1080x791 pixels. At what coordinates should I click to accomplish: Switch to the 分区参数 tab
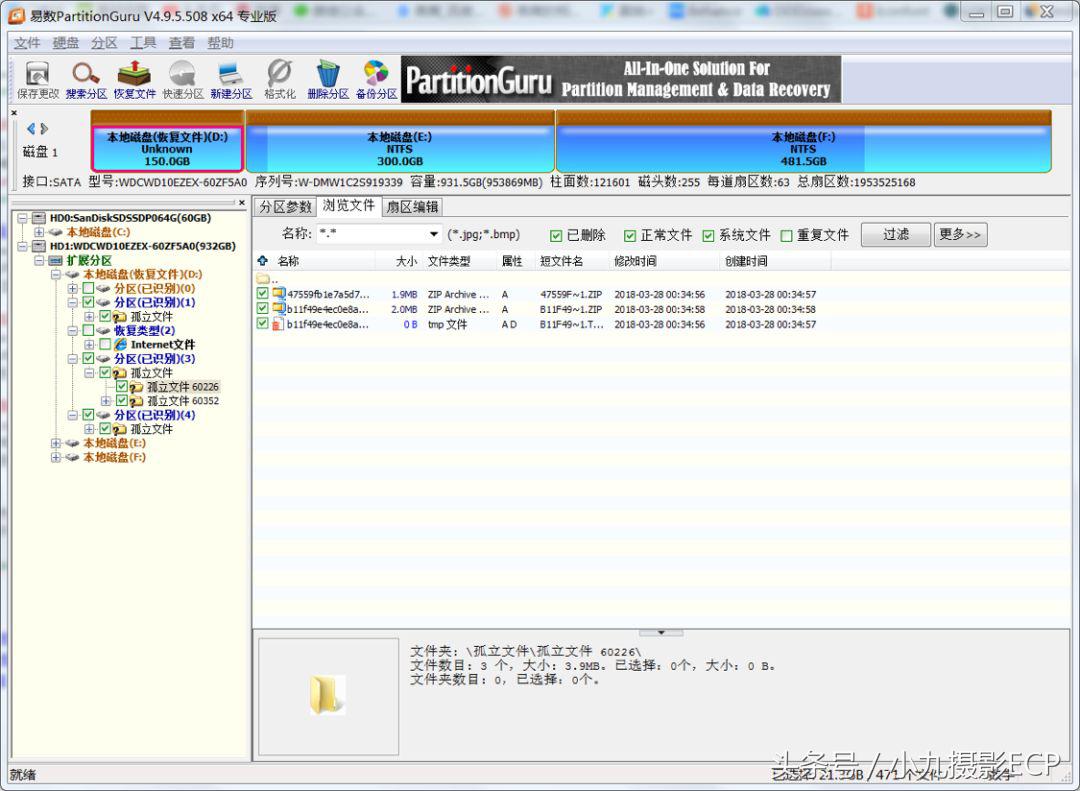point(285,207)
